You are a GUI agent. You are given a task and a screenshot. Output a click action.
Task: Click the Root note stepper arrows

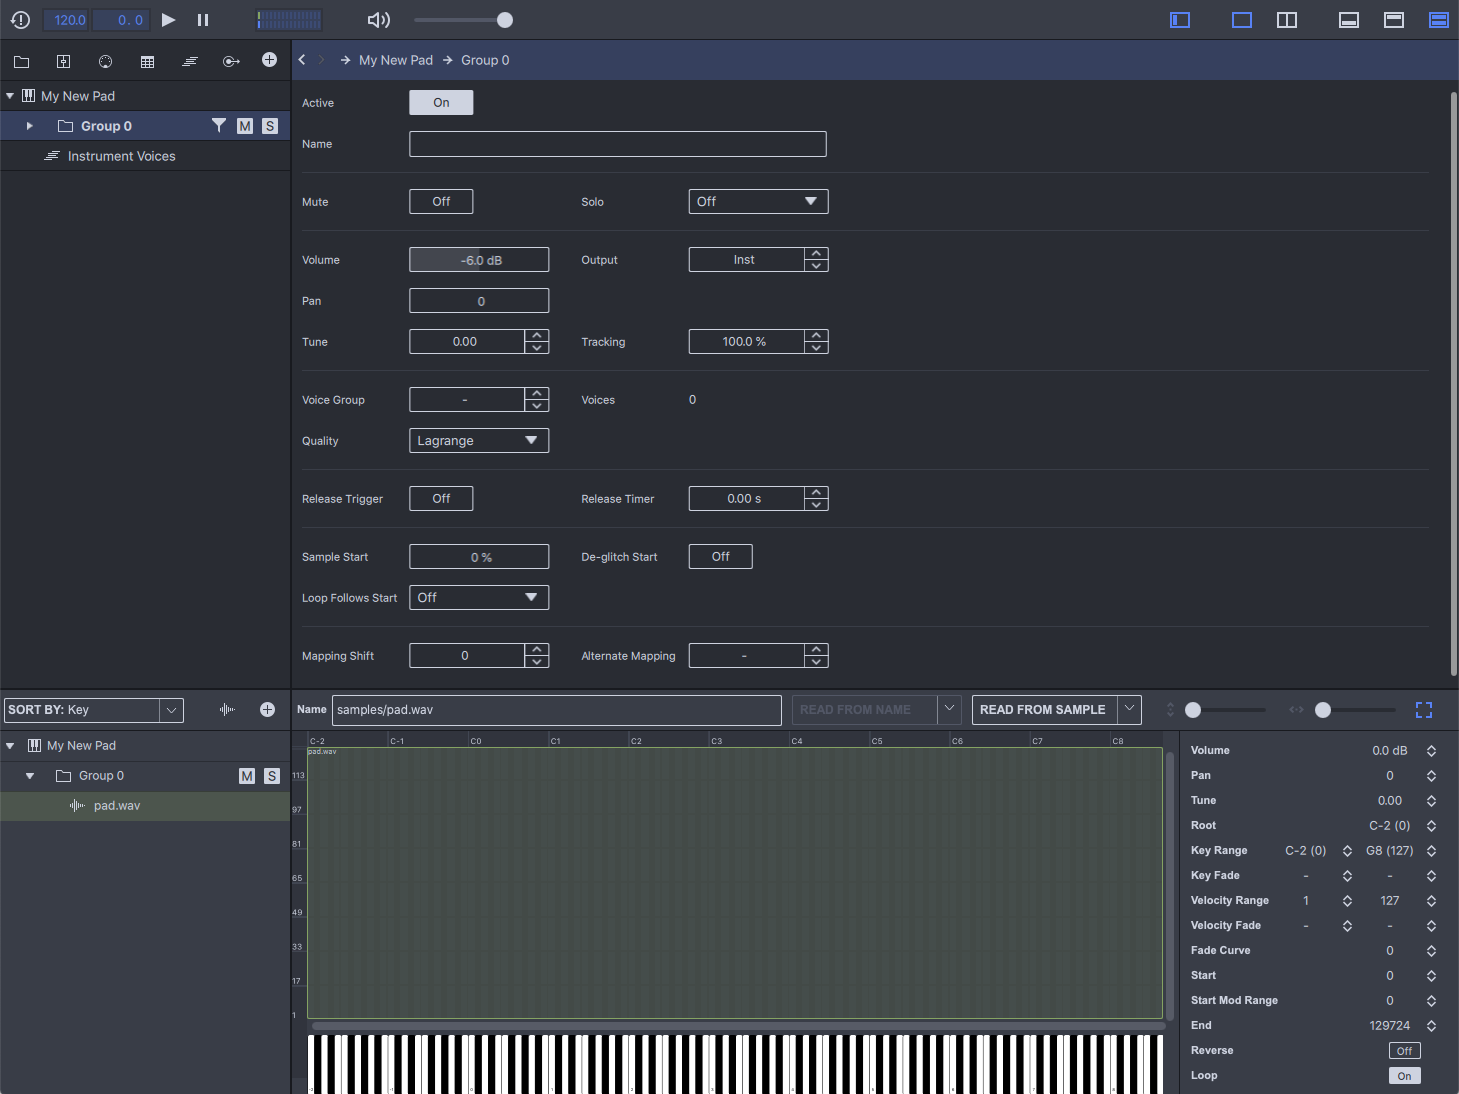pos(1431,826)
